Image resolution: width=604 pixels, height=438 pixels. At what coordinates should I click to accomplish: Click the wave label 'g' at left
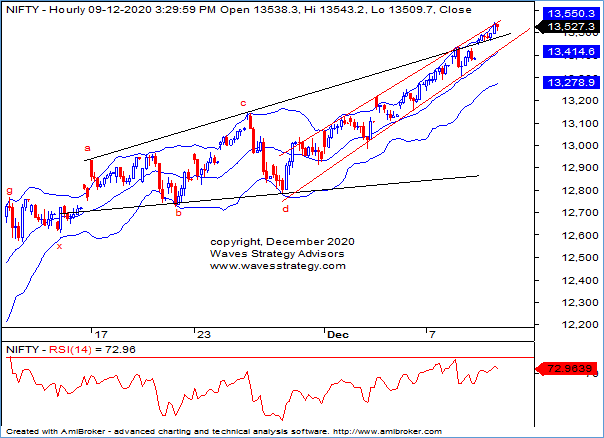point(9,190)
